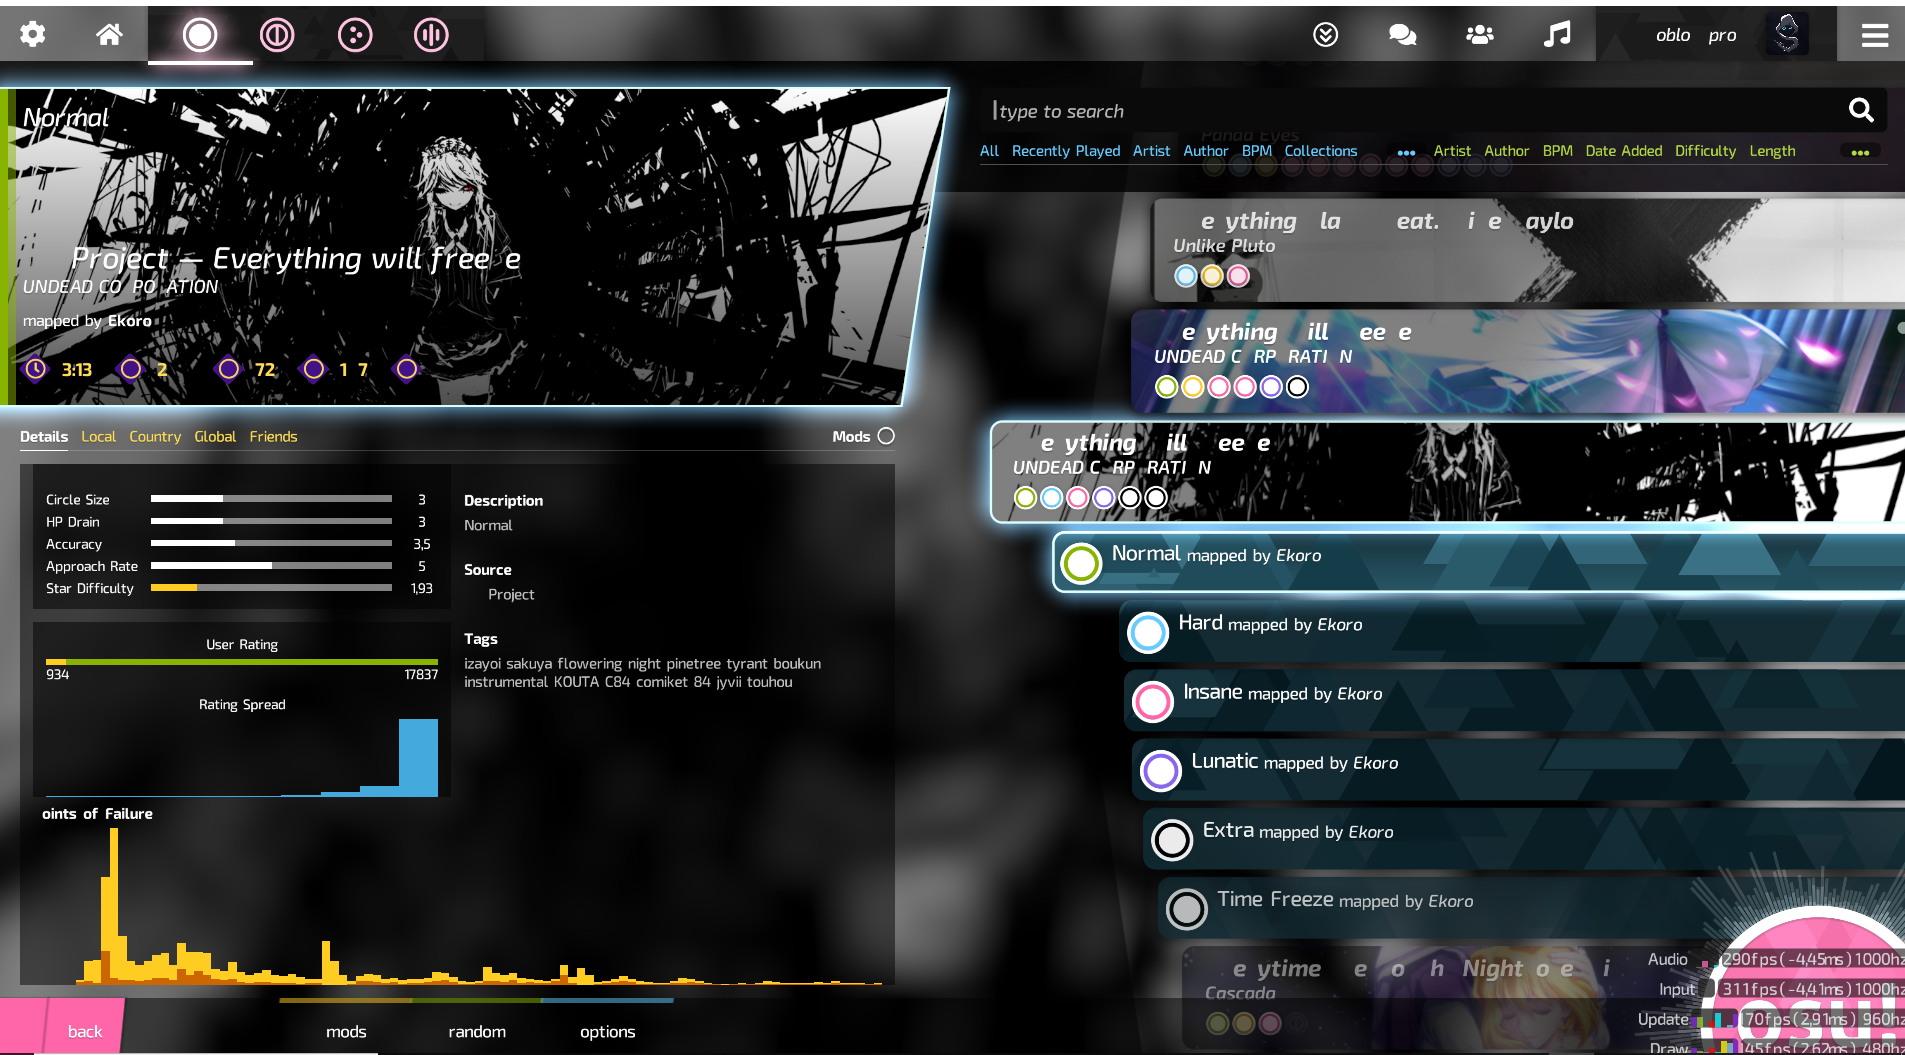
Task: Open the notifications overlay chevron icon
Action: coord(1326,33)
